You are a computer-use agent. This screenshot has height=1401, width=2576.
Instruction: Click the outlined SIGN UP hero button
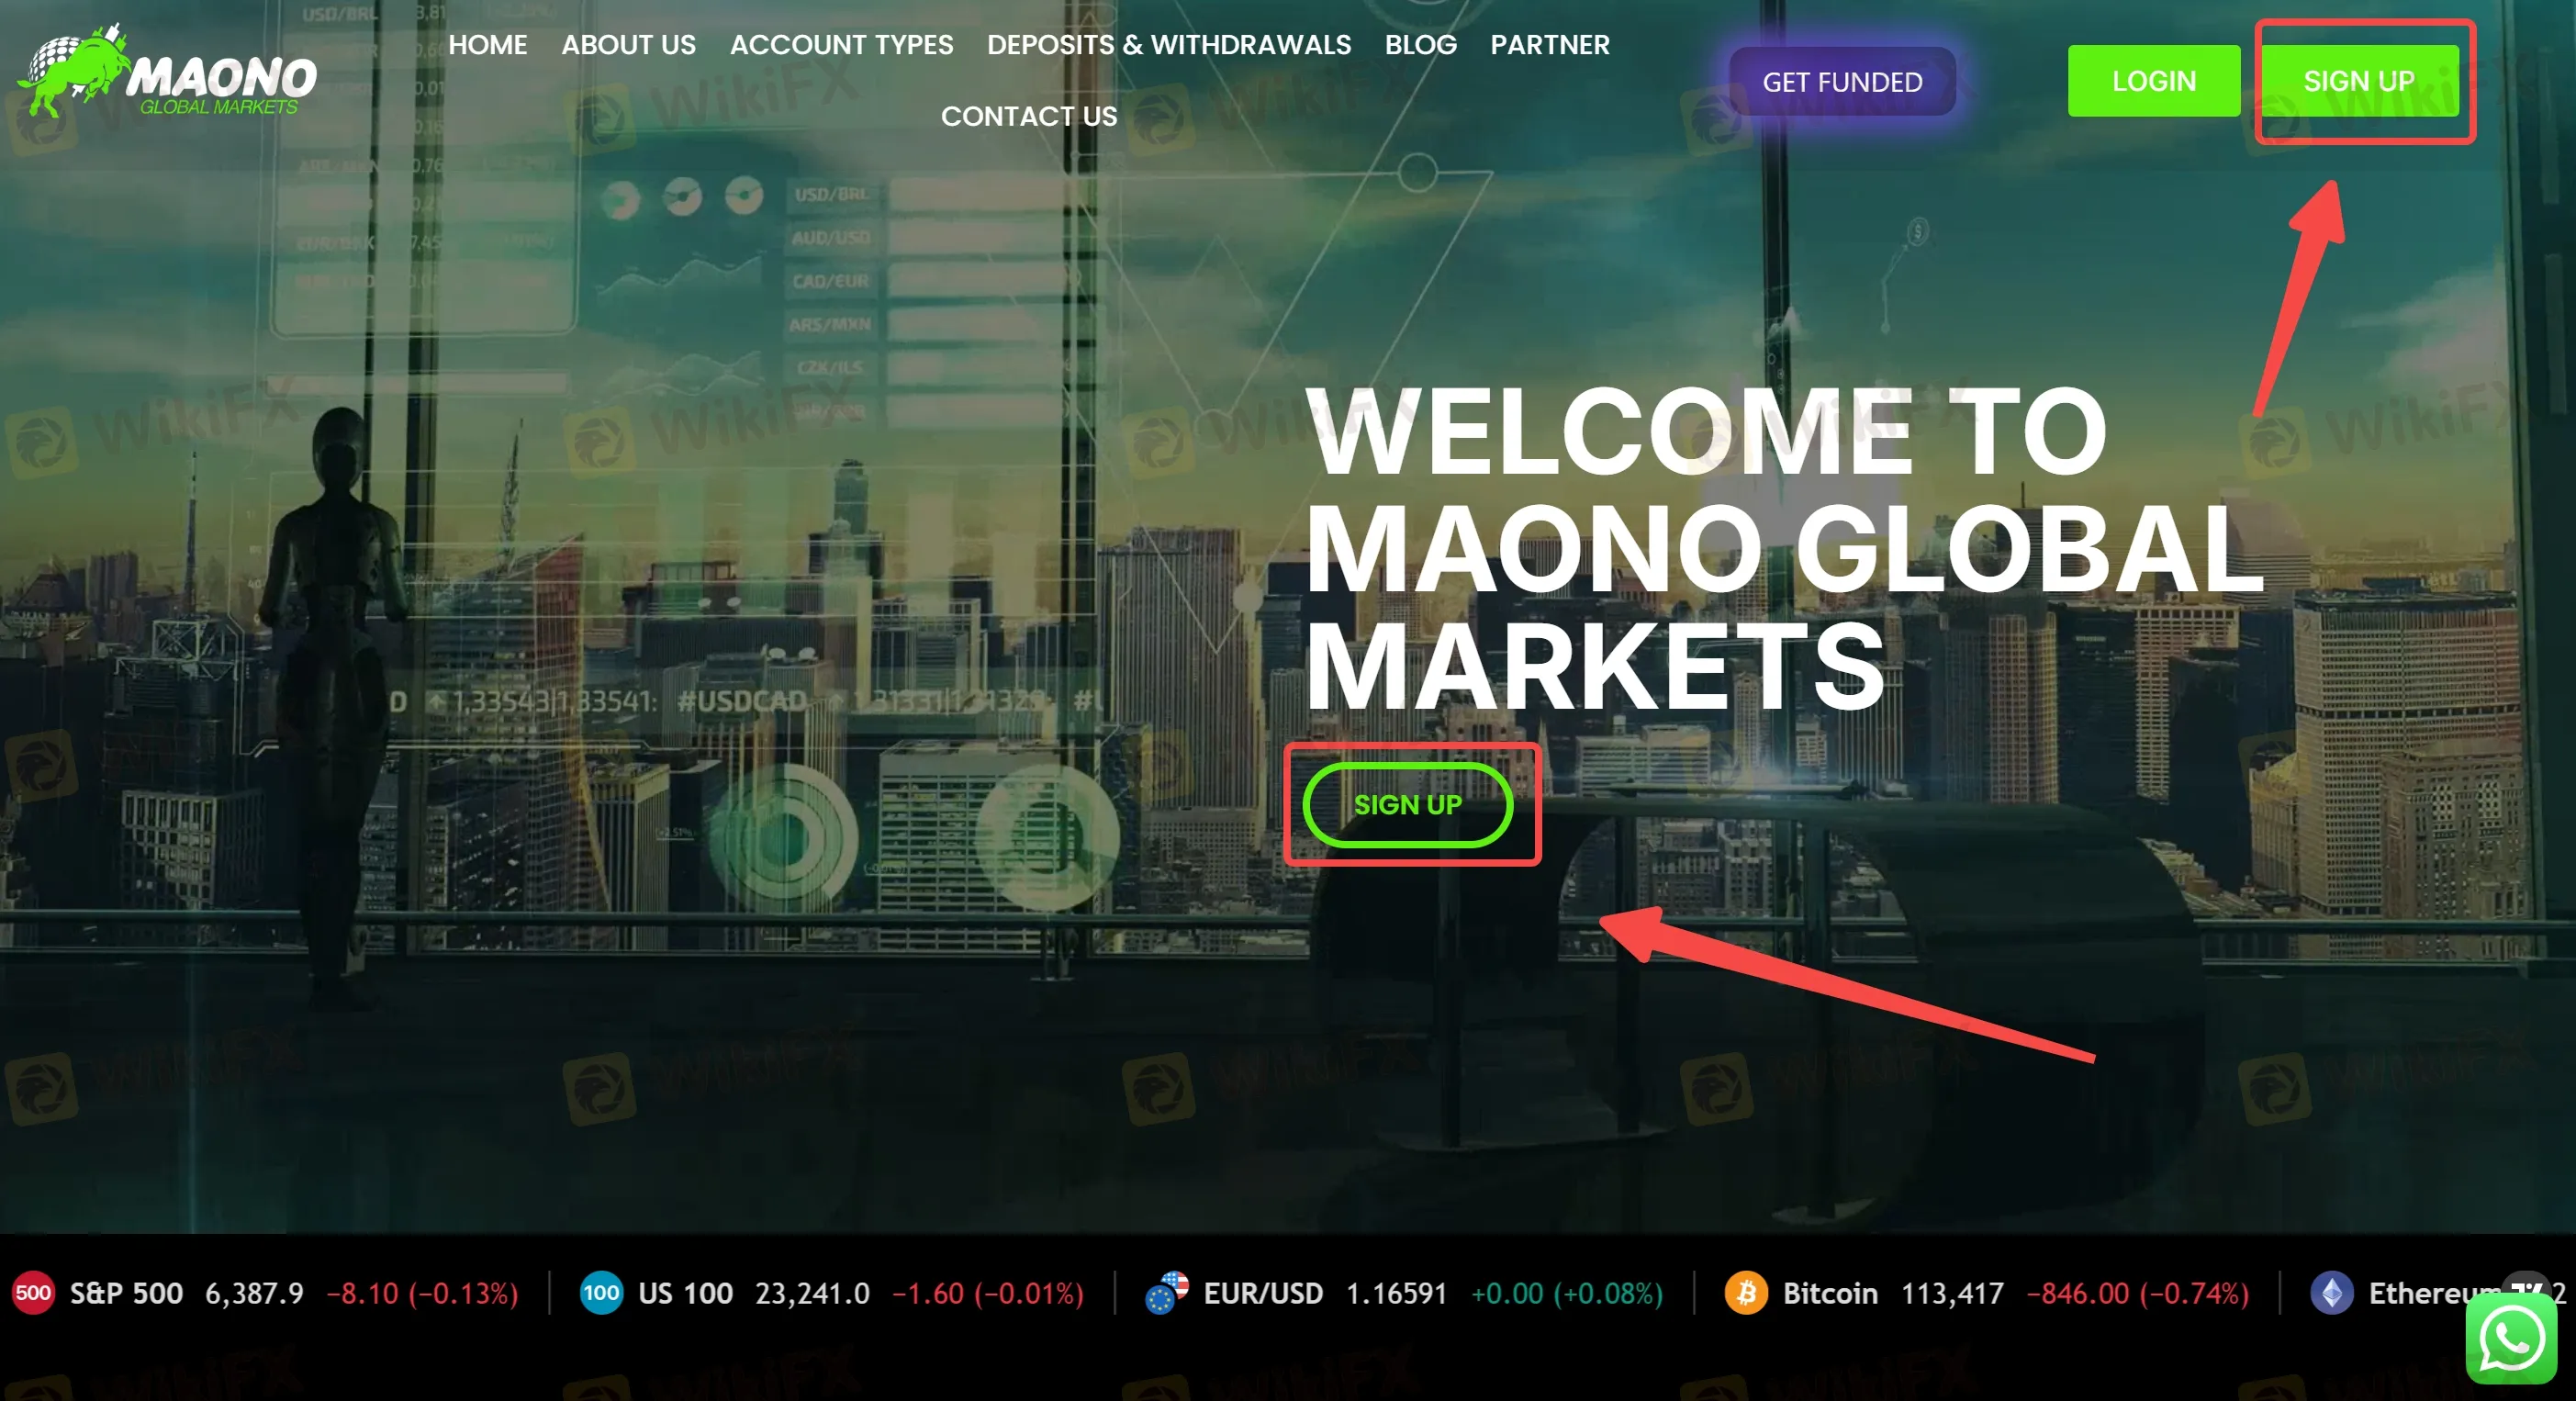click(1408, 805)
